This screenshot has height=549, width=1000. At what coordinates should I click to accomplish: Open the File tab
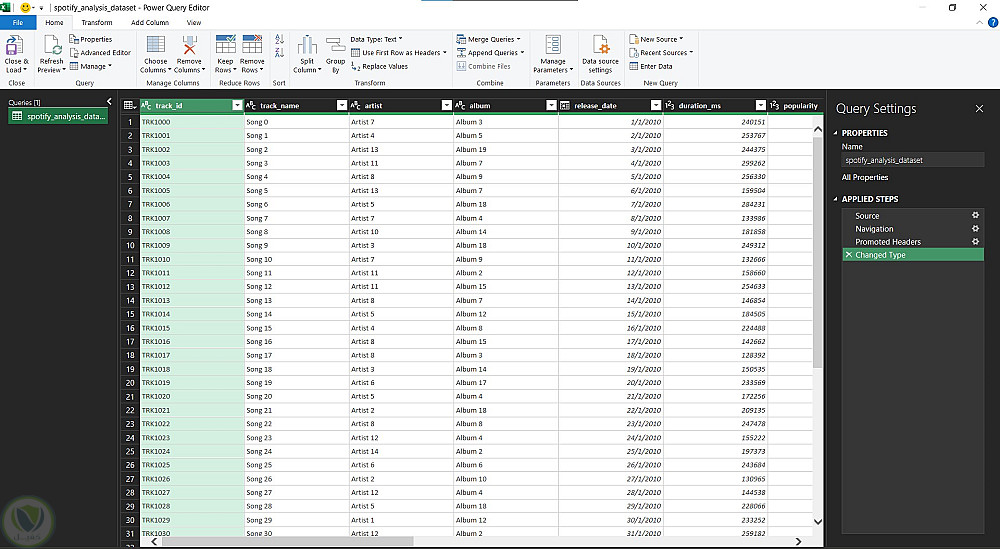(x=18, y=22)
